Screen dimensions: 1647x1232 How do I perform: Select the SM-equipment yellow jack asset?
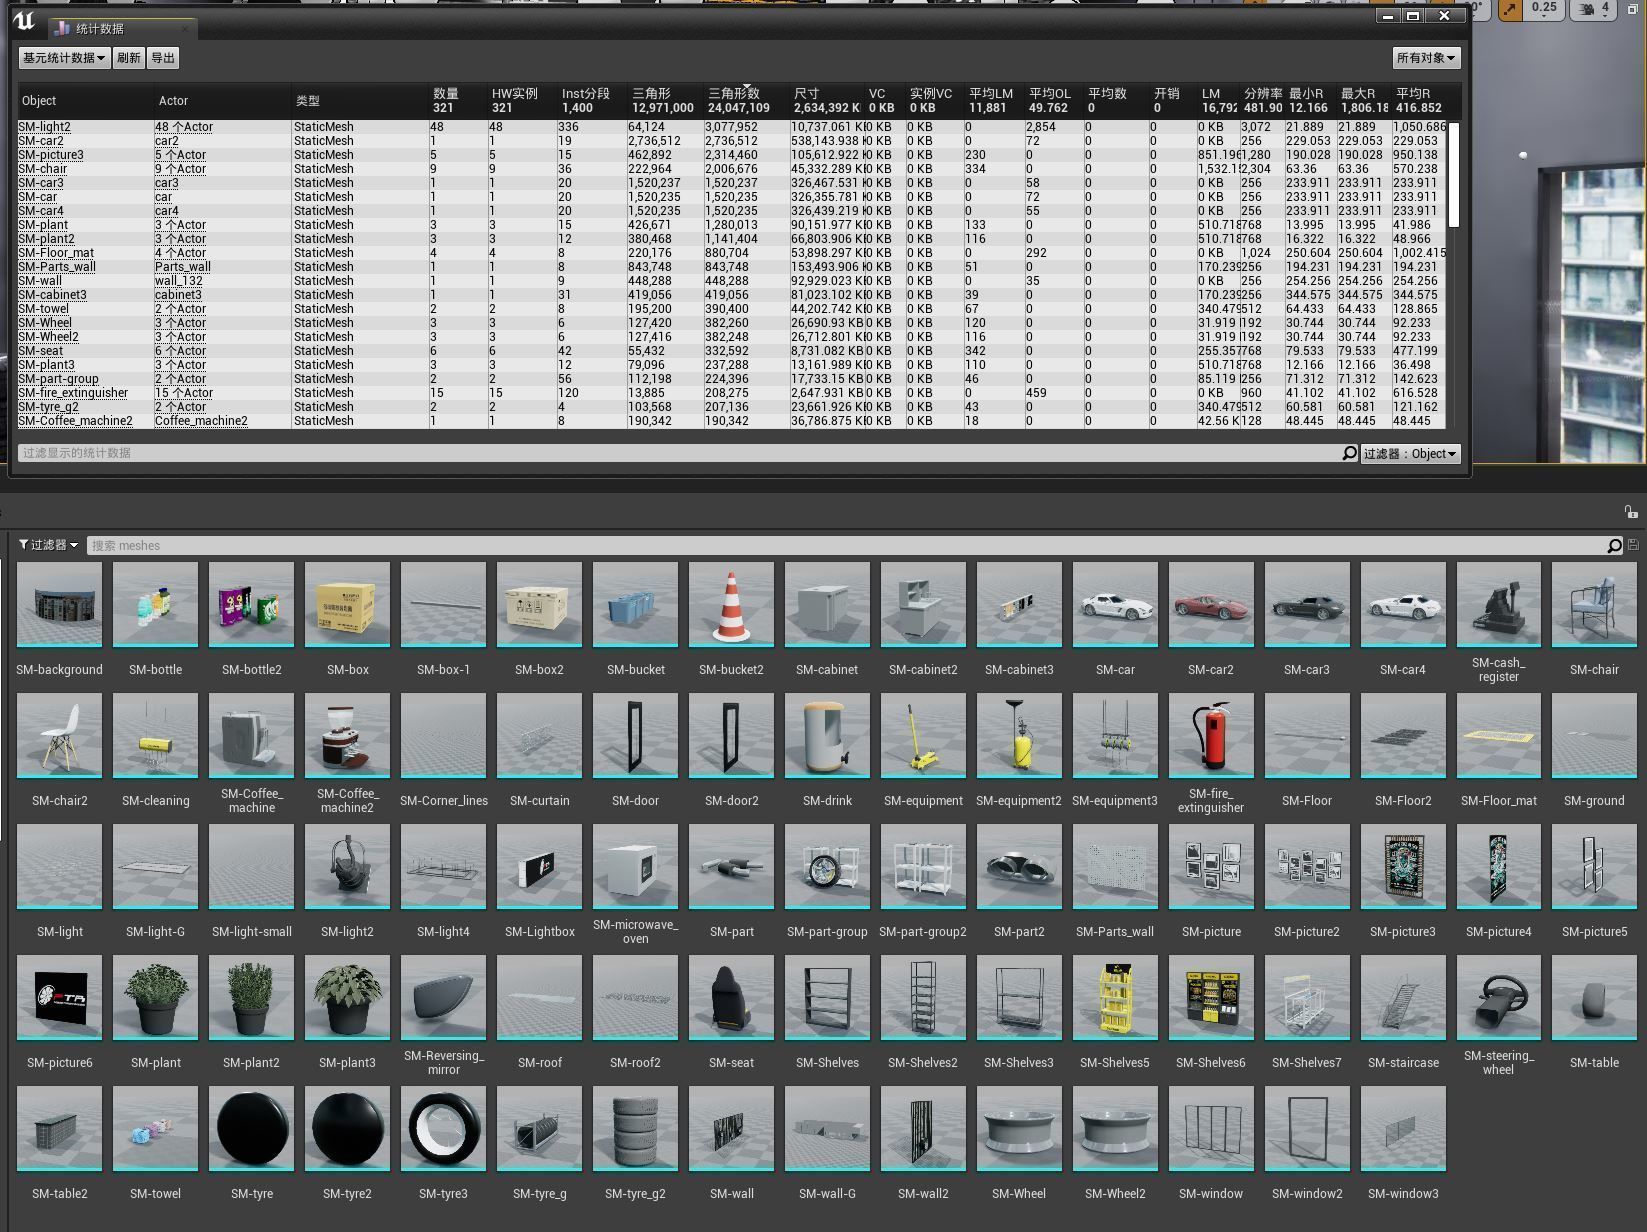[x=924, y=735]
